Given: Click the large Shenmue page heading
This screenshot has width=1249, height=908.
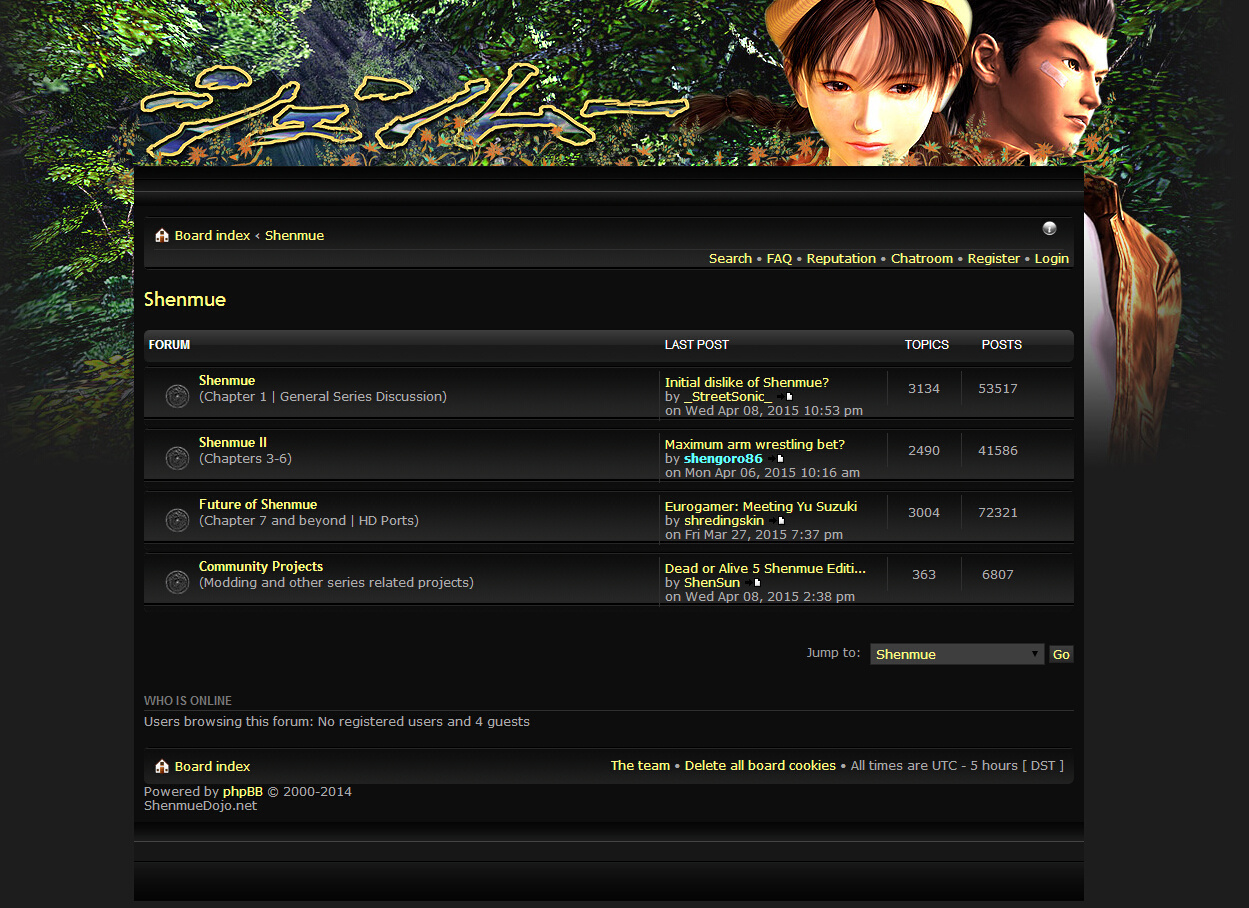Looking at the screenshot, I should (x=185, y=300).
